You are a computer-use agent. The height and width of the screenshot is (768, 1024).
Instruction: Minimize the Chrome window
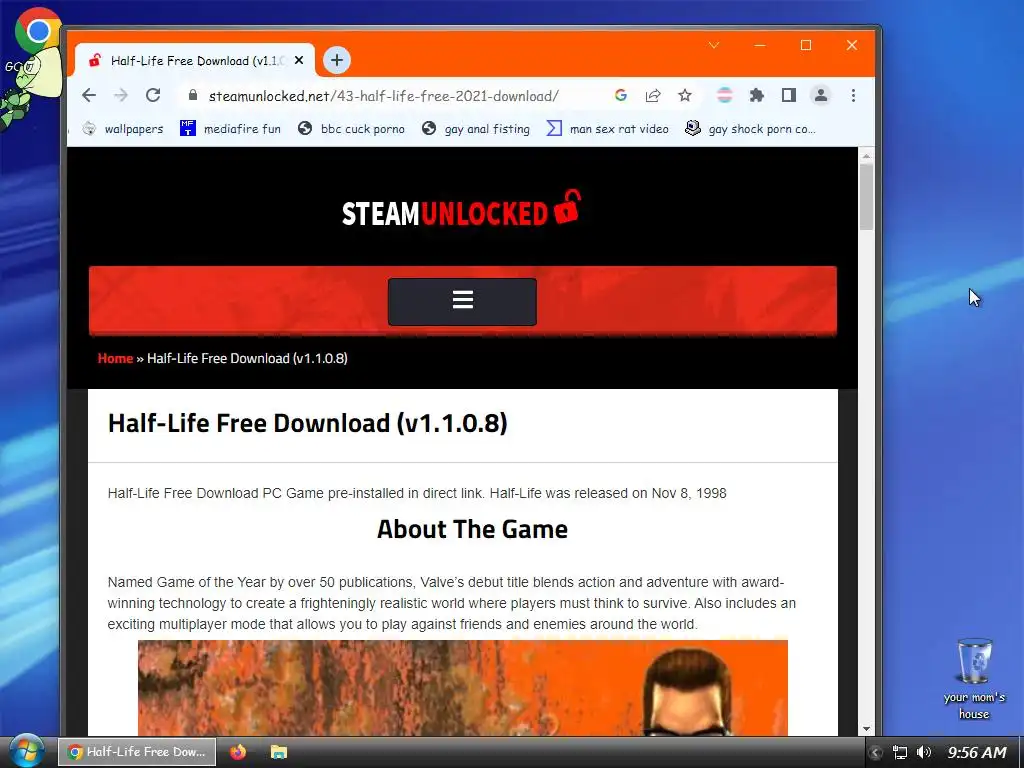click(x=760, y=45)
